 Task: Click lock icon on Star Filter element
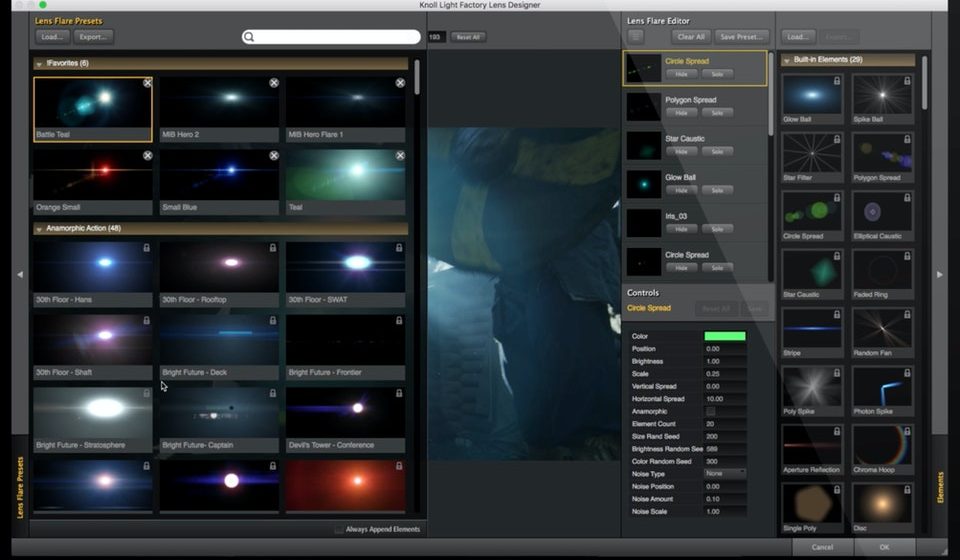pos(837,139)
